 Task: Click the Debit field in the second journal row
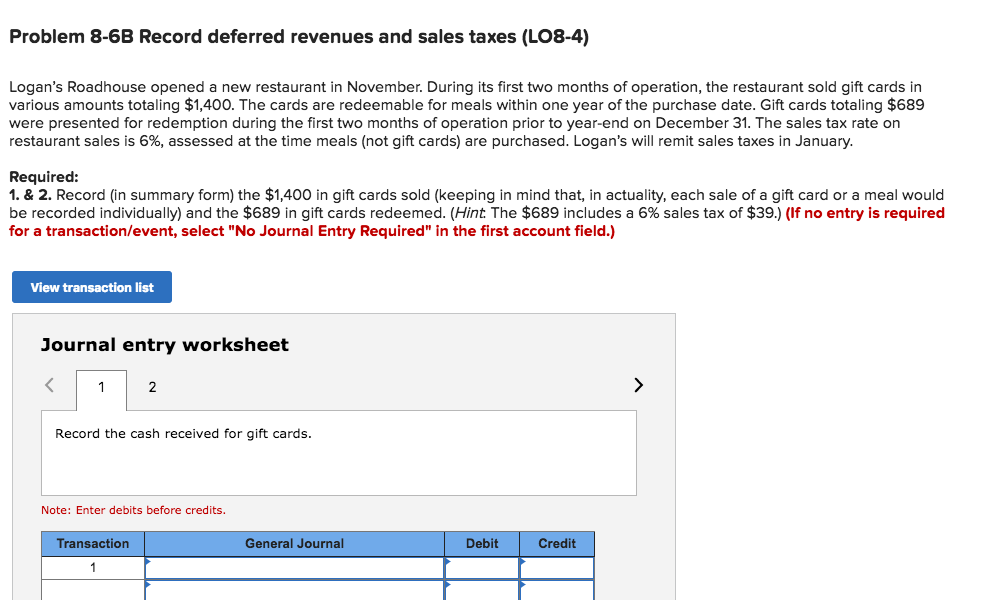click(482, 590)
